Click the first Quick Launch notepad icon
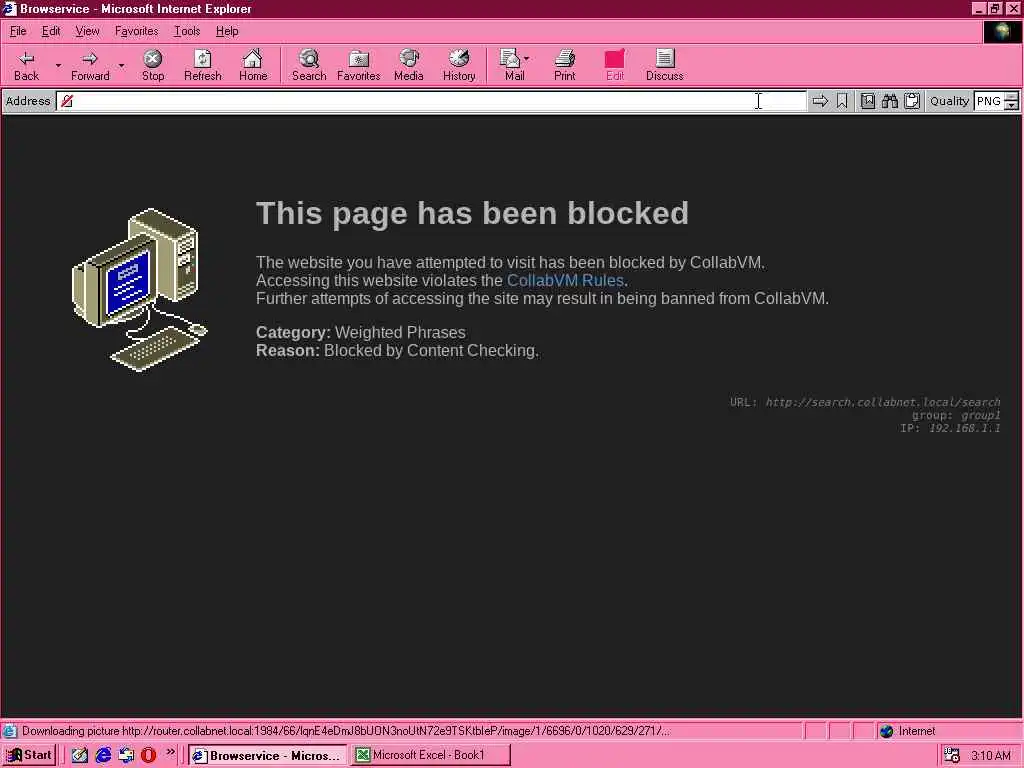The width and height of the screenshot is (1024, 768). pos(80,755)
